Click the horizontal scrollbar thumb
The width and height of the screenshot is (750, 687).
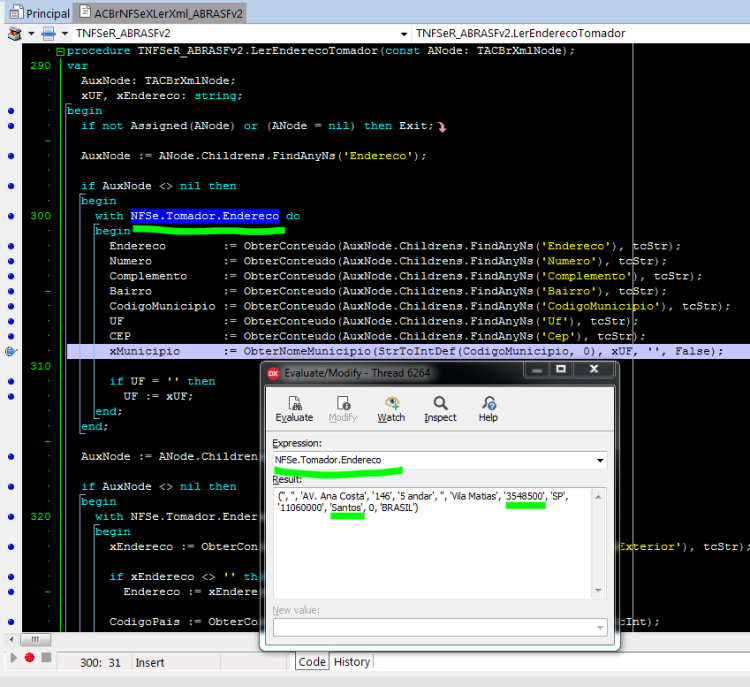pos(35,639)
